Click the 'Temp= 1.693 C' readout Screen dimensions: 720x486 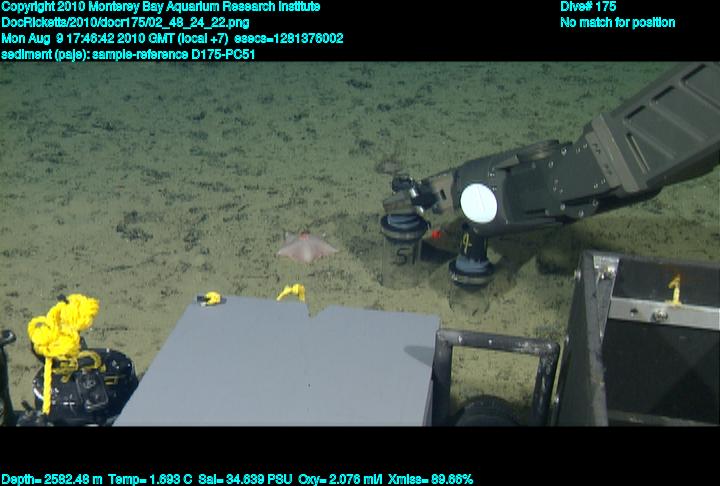150,480
